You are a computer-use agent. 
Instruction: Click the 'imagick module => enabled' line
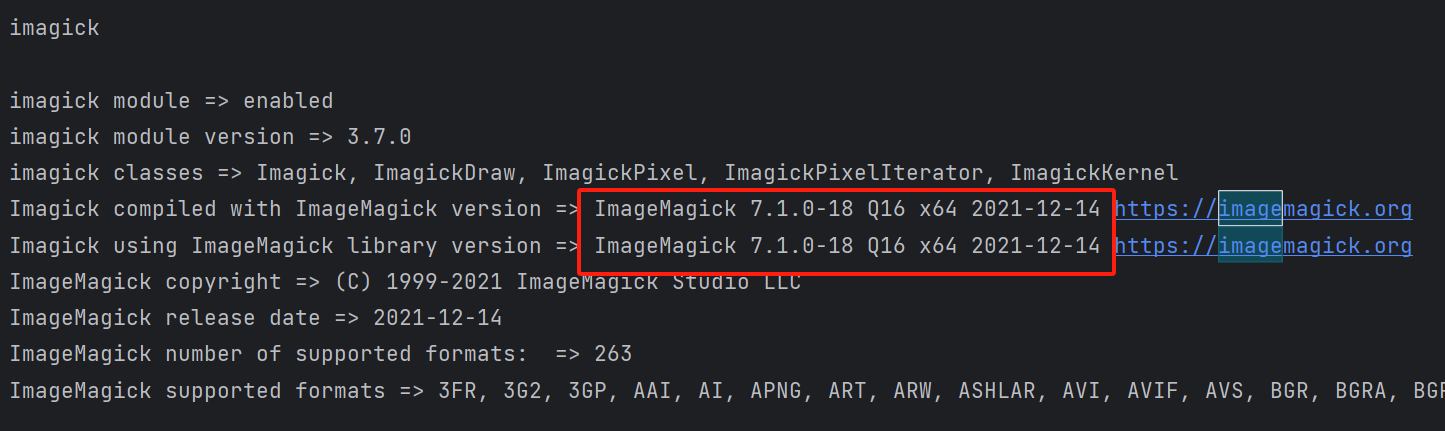[171, 101]
